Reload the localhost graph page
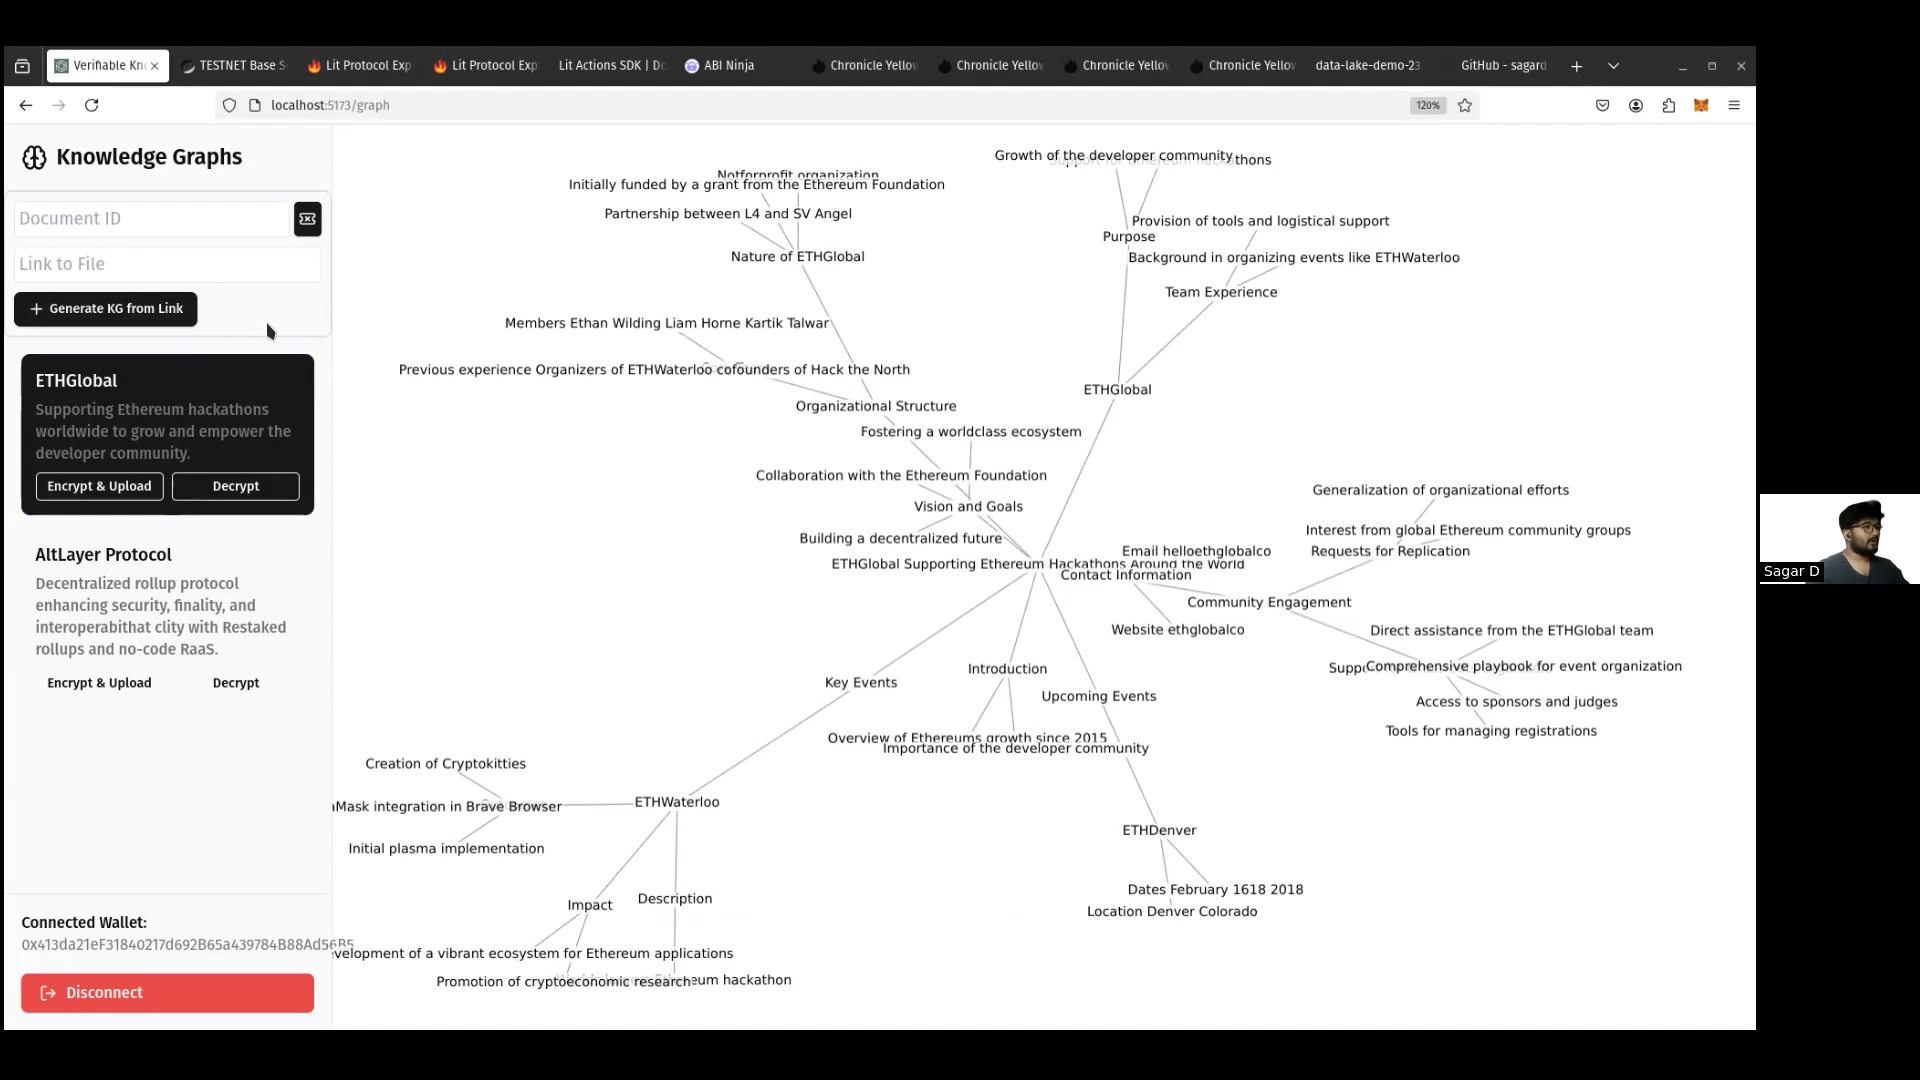 (x=92, y=105)
